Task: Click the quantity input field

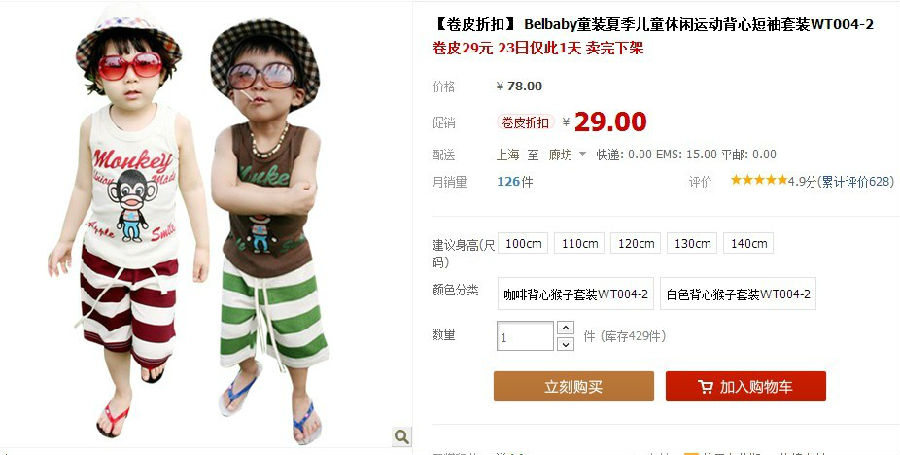Action: click(525, 336)
